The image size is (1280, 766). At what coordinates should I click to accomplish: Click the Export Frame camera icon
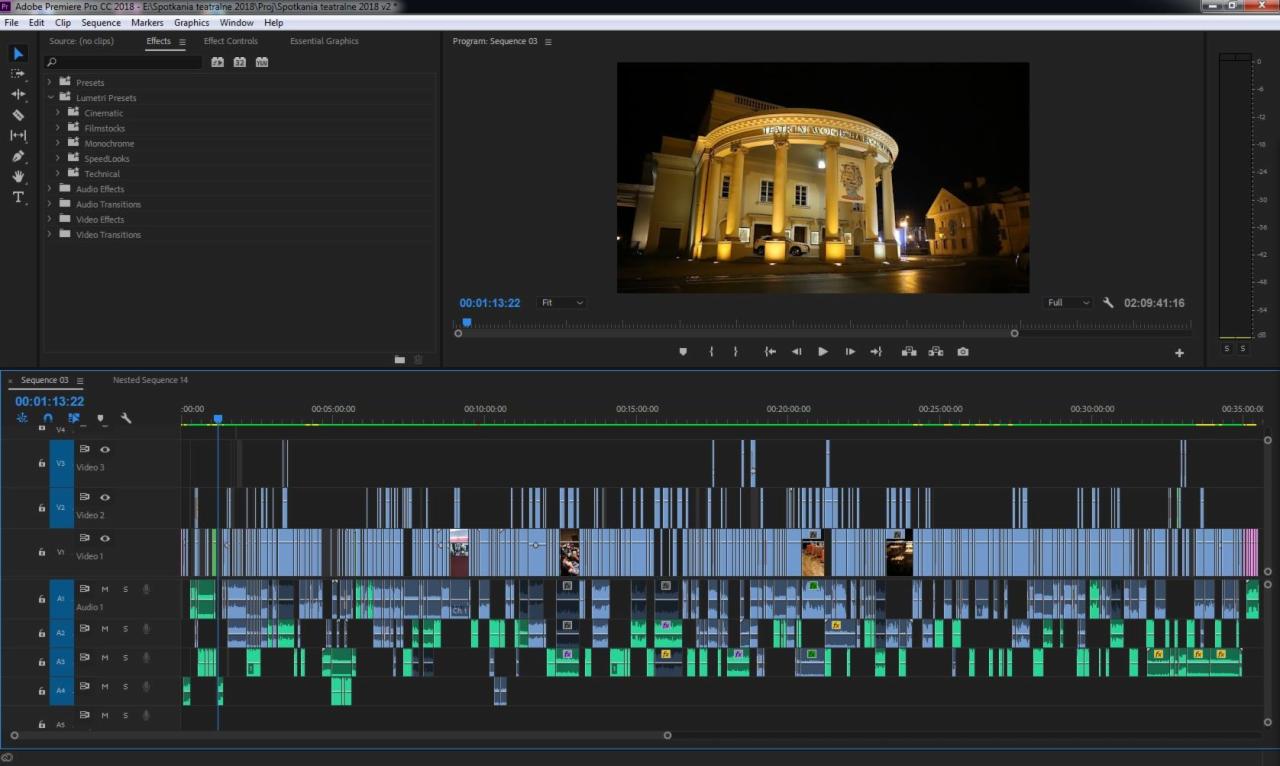(962, 351)
